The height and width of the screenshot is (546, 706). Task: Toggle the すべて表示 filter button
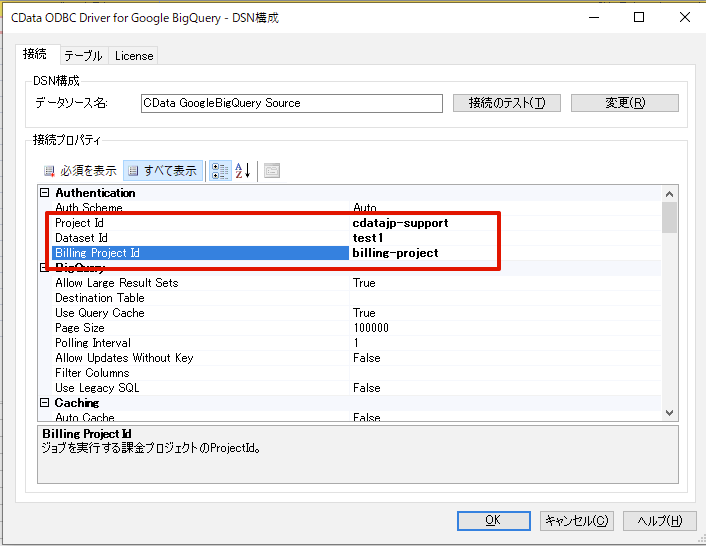point(163,171)
